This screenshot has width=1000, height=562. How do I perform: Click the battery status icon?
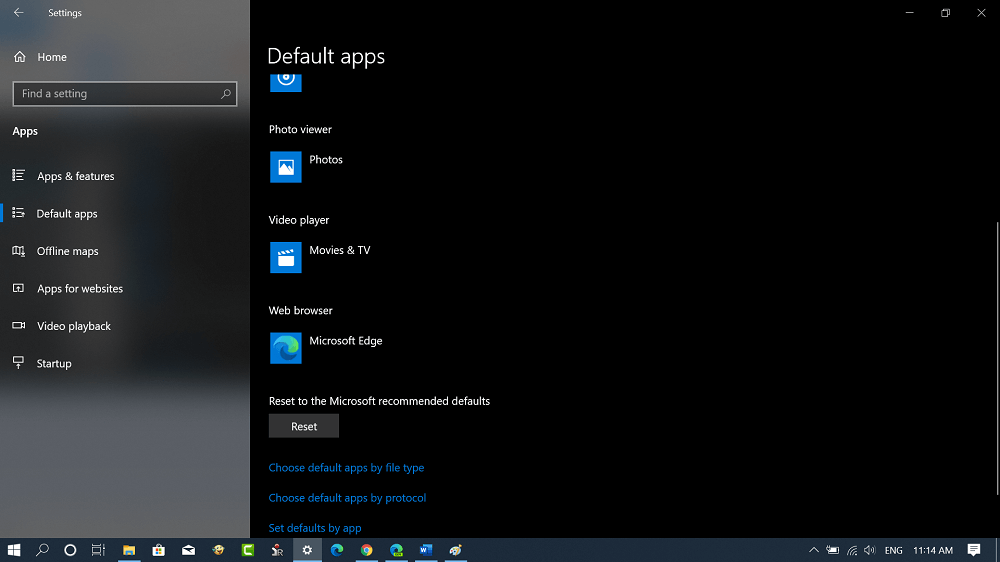click(833, 550)
